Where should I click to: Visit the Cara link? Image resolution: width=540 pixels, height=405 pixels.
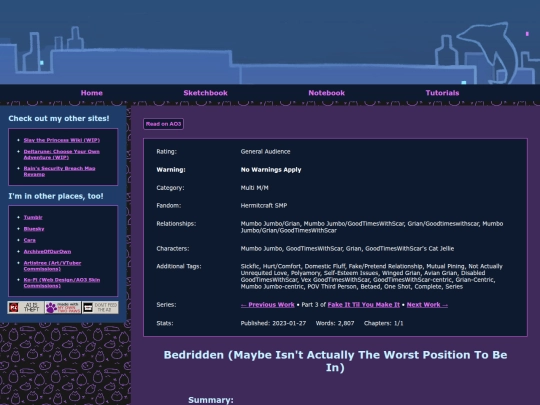[30, 240]
